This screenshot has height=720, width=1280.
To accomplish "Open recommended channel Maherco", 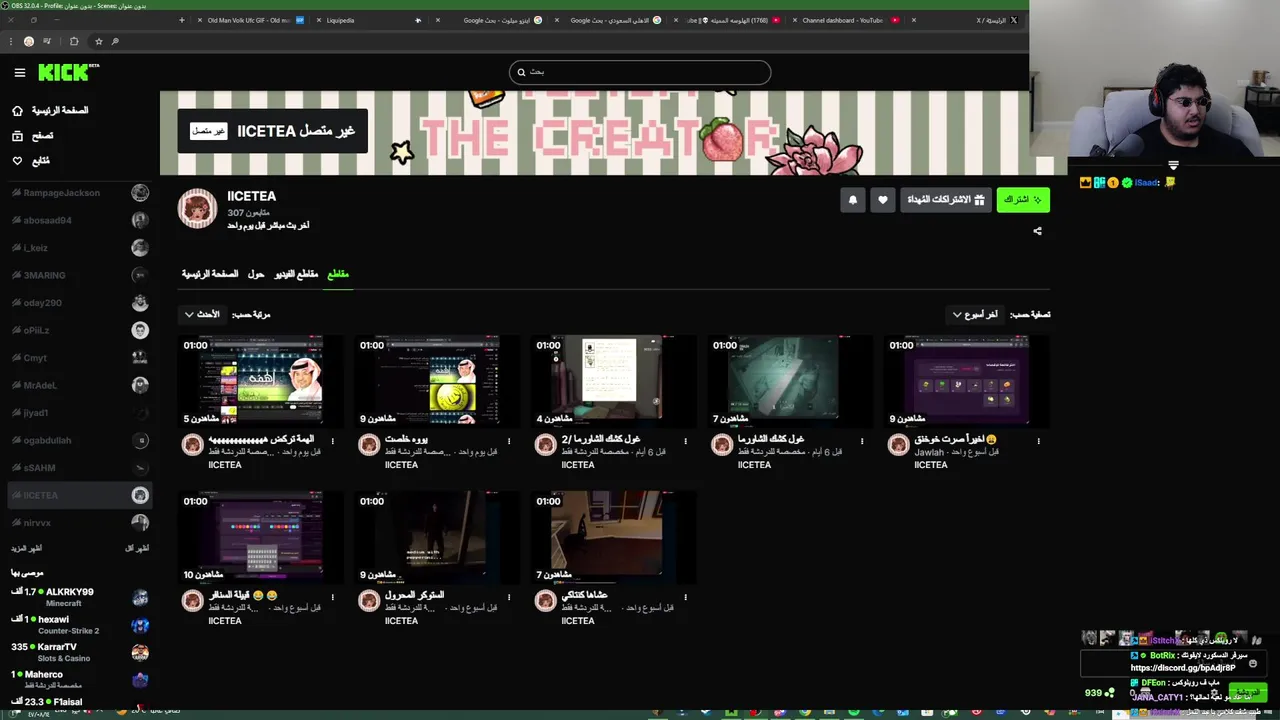I will (80, 680).
